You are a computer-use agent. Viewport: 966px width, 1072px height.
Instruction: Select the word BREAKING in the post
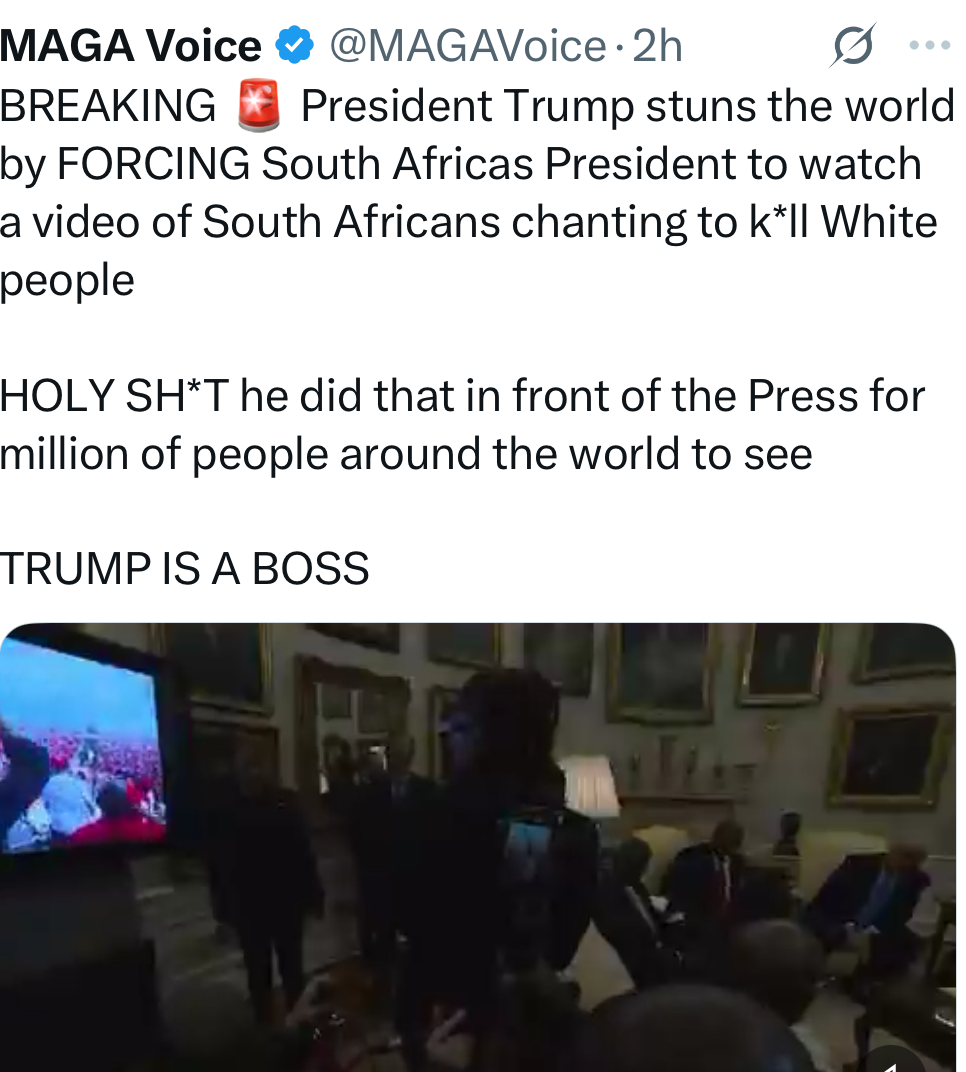pyautogui.click(x=108, y=106)
